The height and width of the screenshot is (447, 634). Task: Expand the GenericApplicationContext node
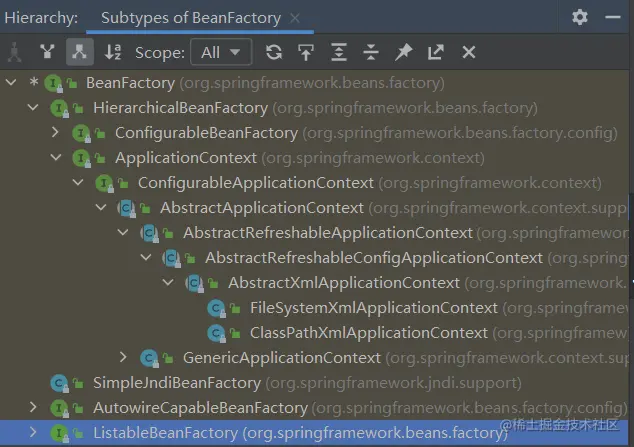point(123,357)
